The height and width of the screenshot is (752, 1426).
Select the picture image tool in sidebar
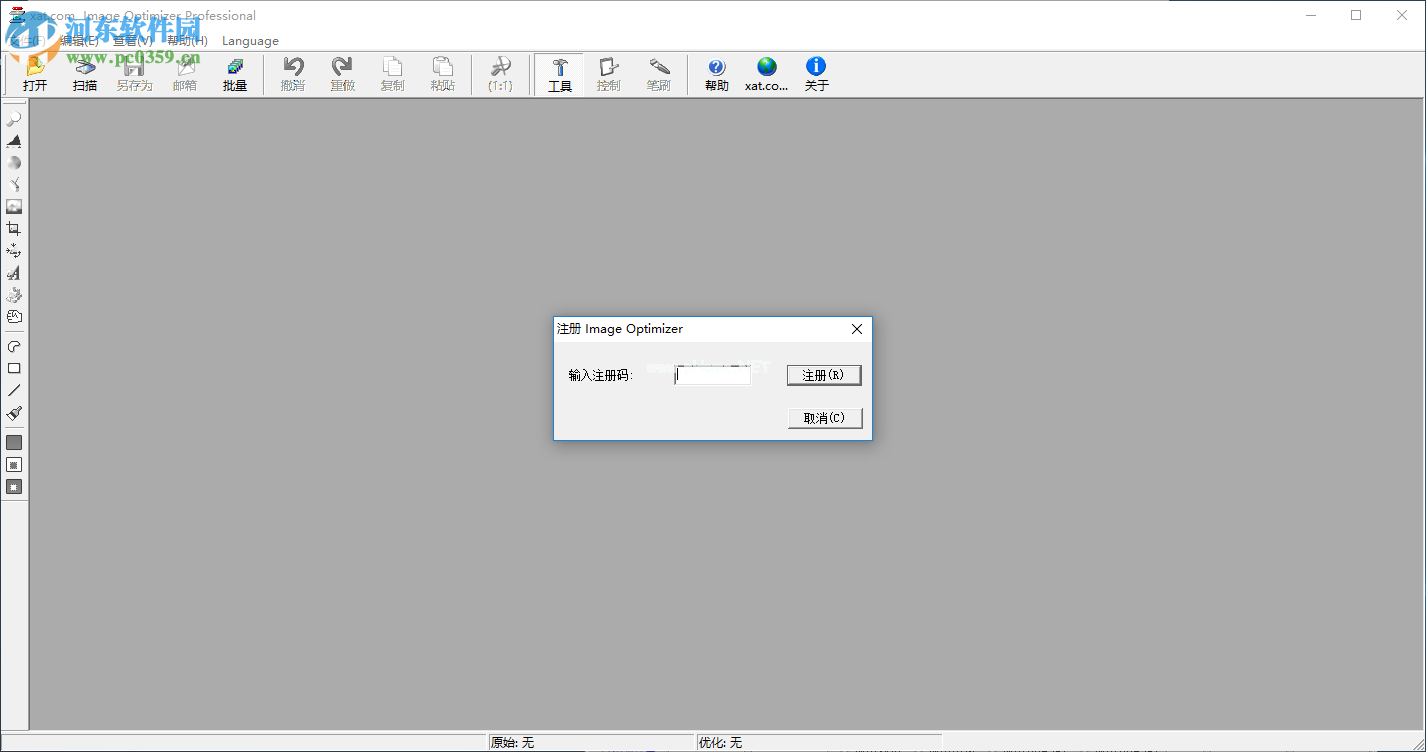[14, 207]
